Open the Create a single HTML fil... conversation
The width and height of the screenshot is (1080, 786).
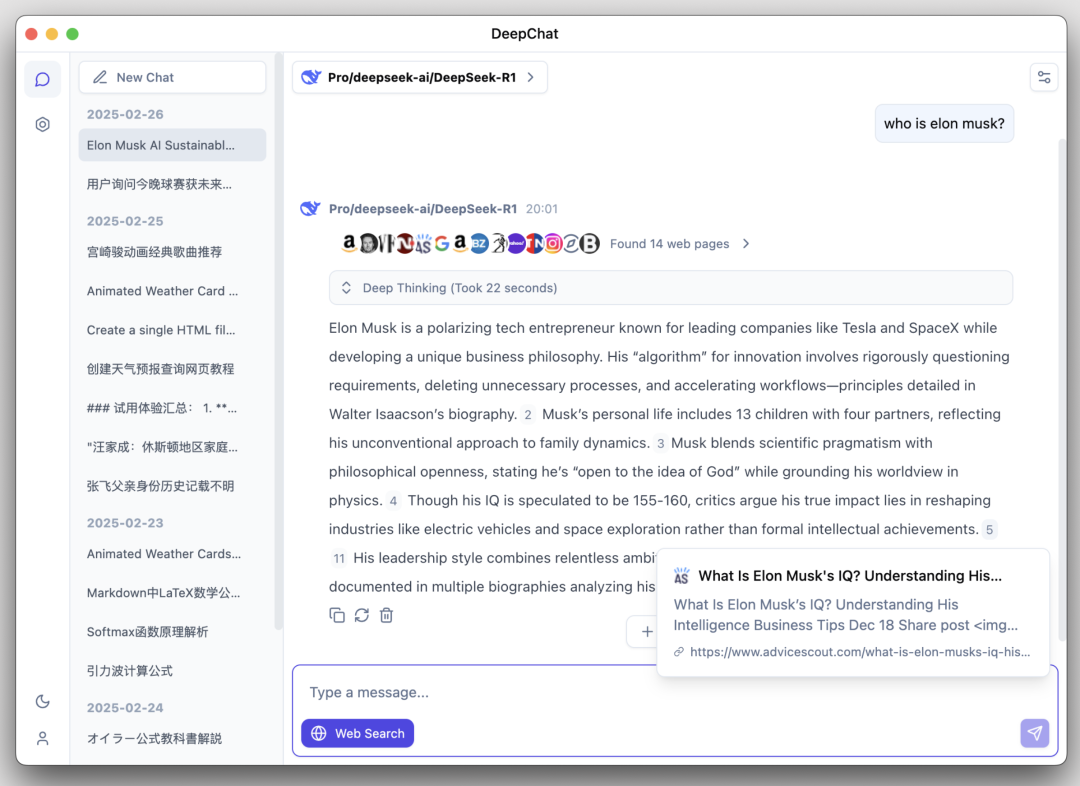click(172, 330)
